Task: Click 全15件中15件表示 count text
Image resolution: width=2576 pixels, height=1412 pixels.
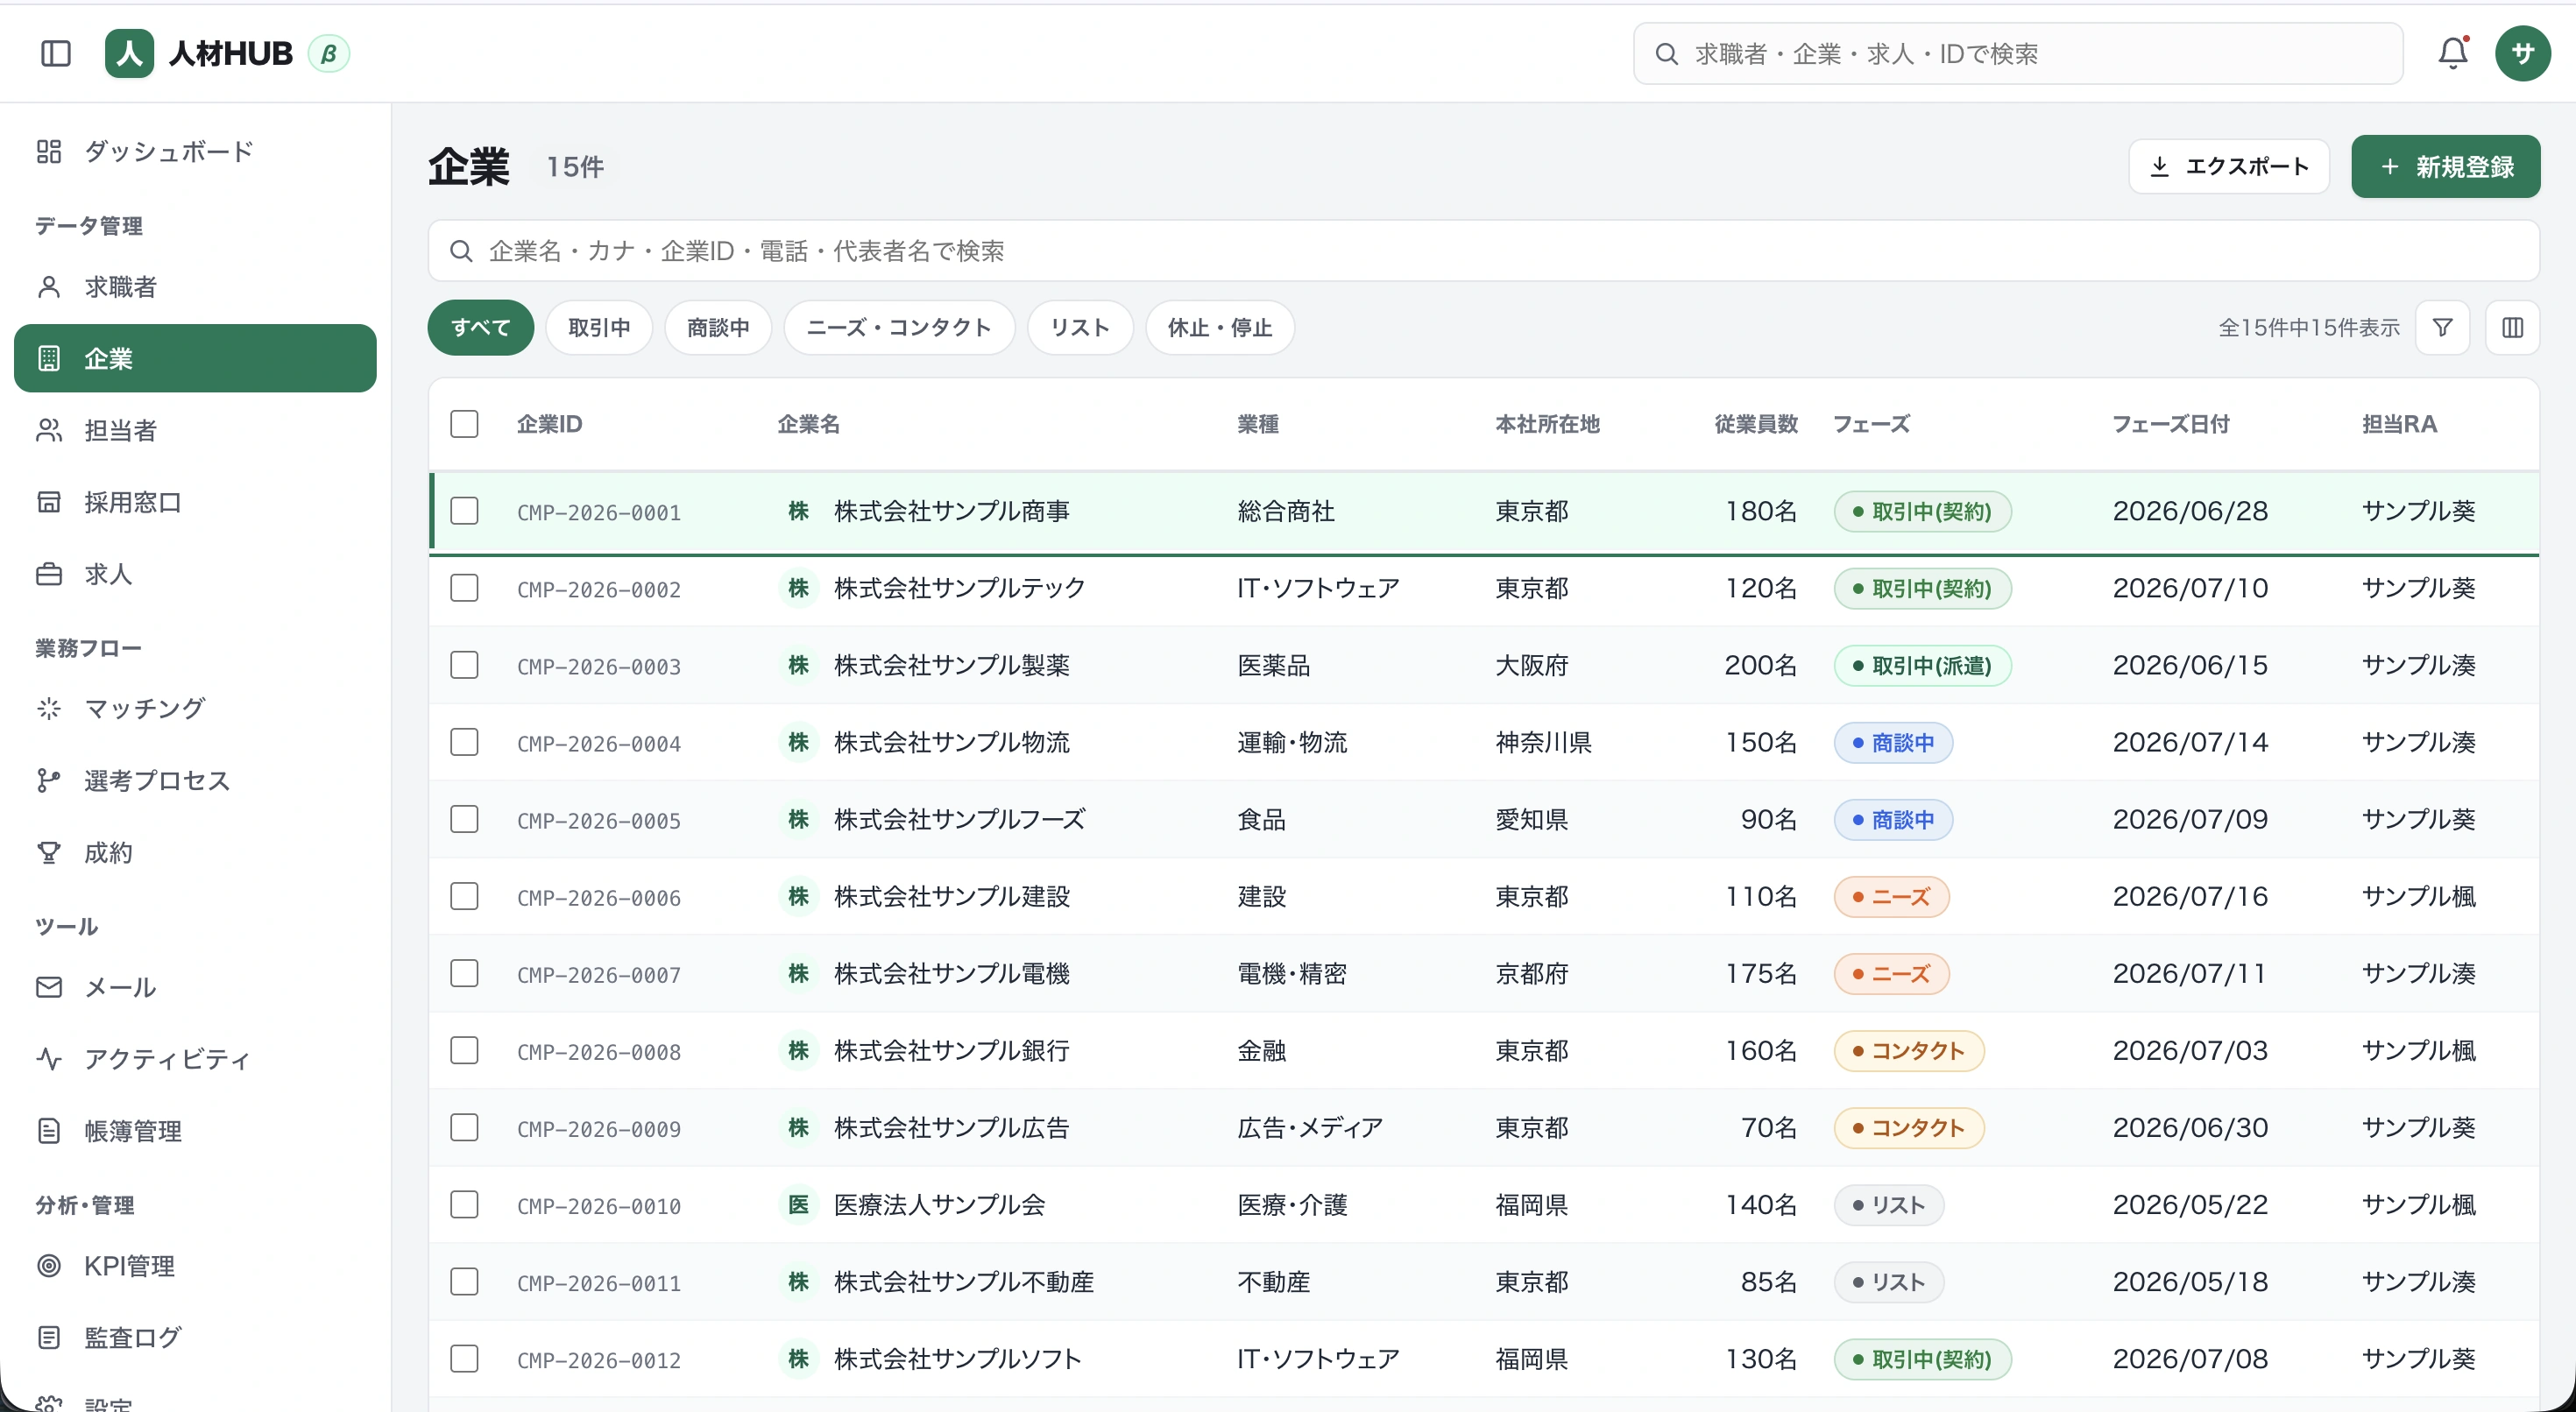Action: (x=2309, y=328)
